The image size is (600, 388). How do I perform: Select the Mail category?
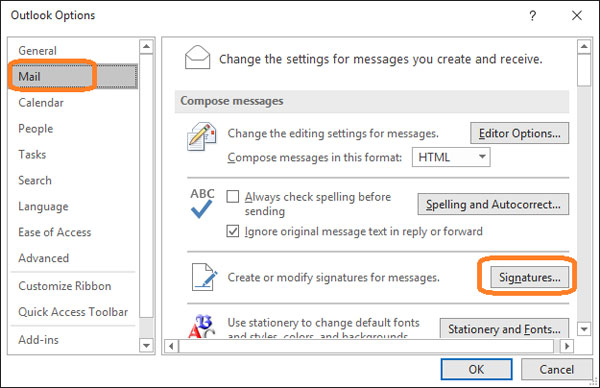pos(74,77)
